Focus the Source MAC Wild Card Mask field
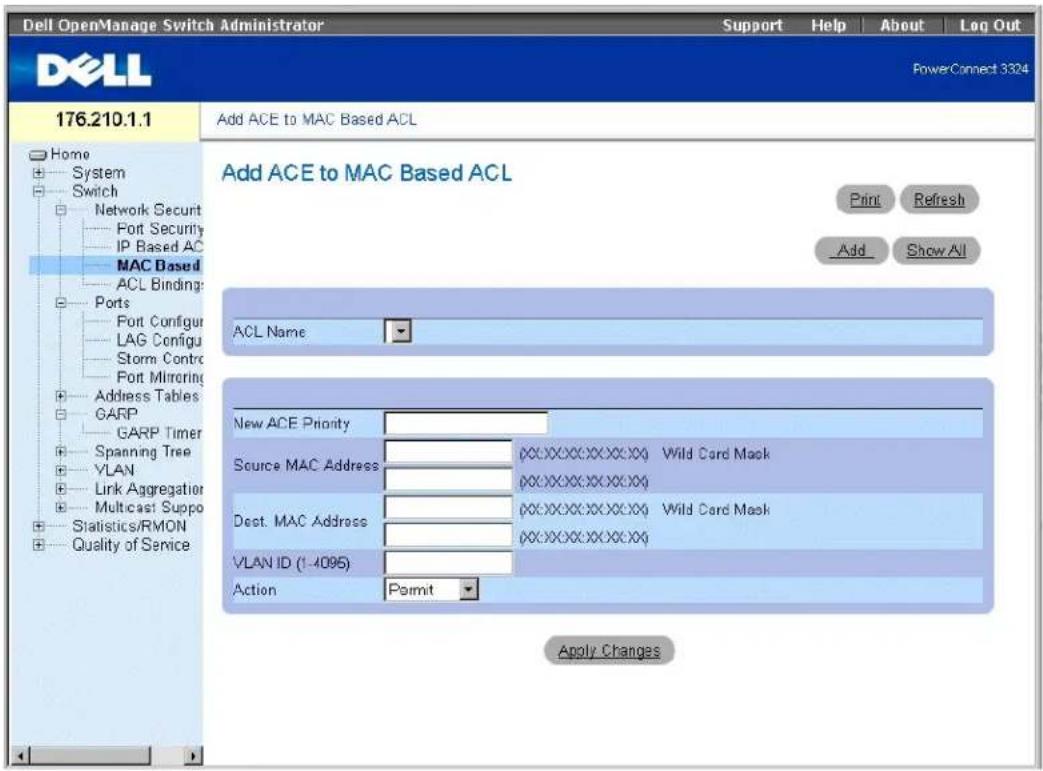 [448, 480]
